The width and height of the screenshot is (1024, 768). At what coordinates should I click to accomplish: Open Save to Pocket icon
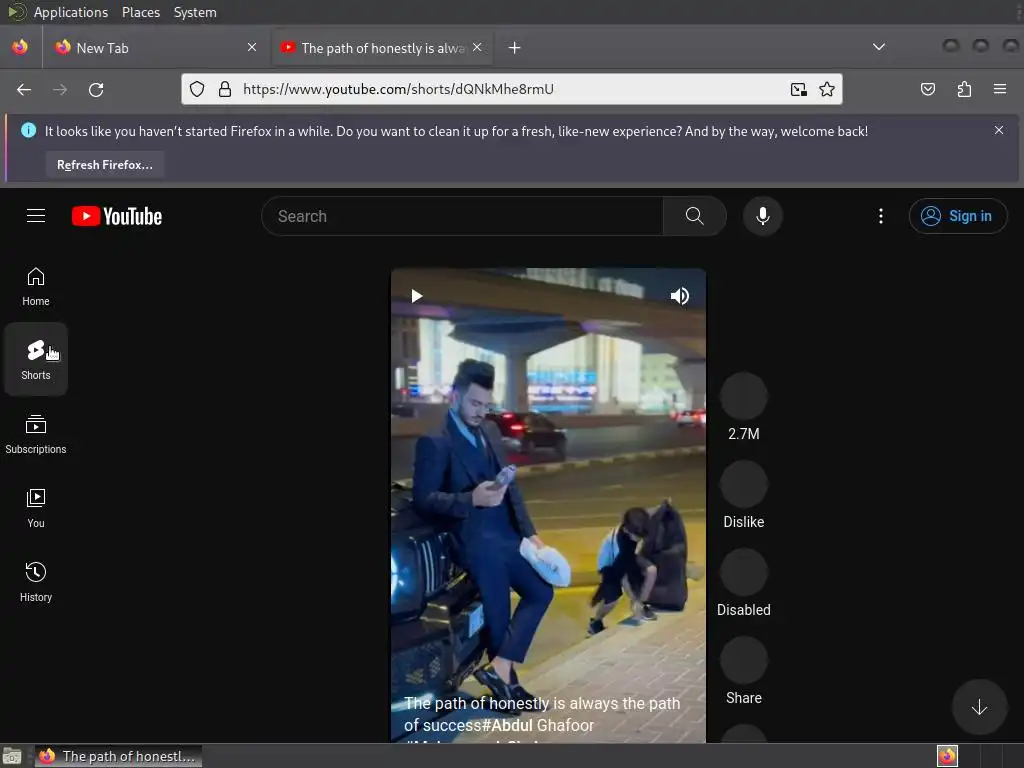pyautogui.click(x=927, y=89)
